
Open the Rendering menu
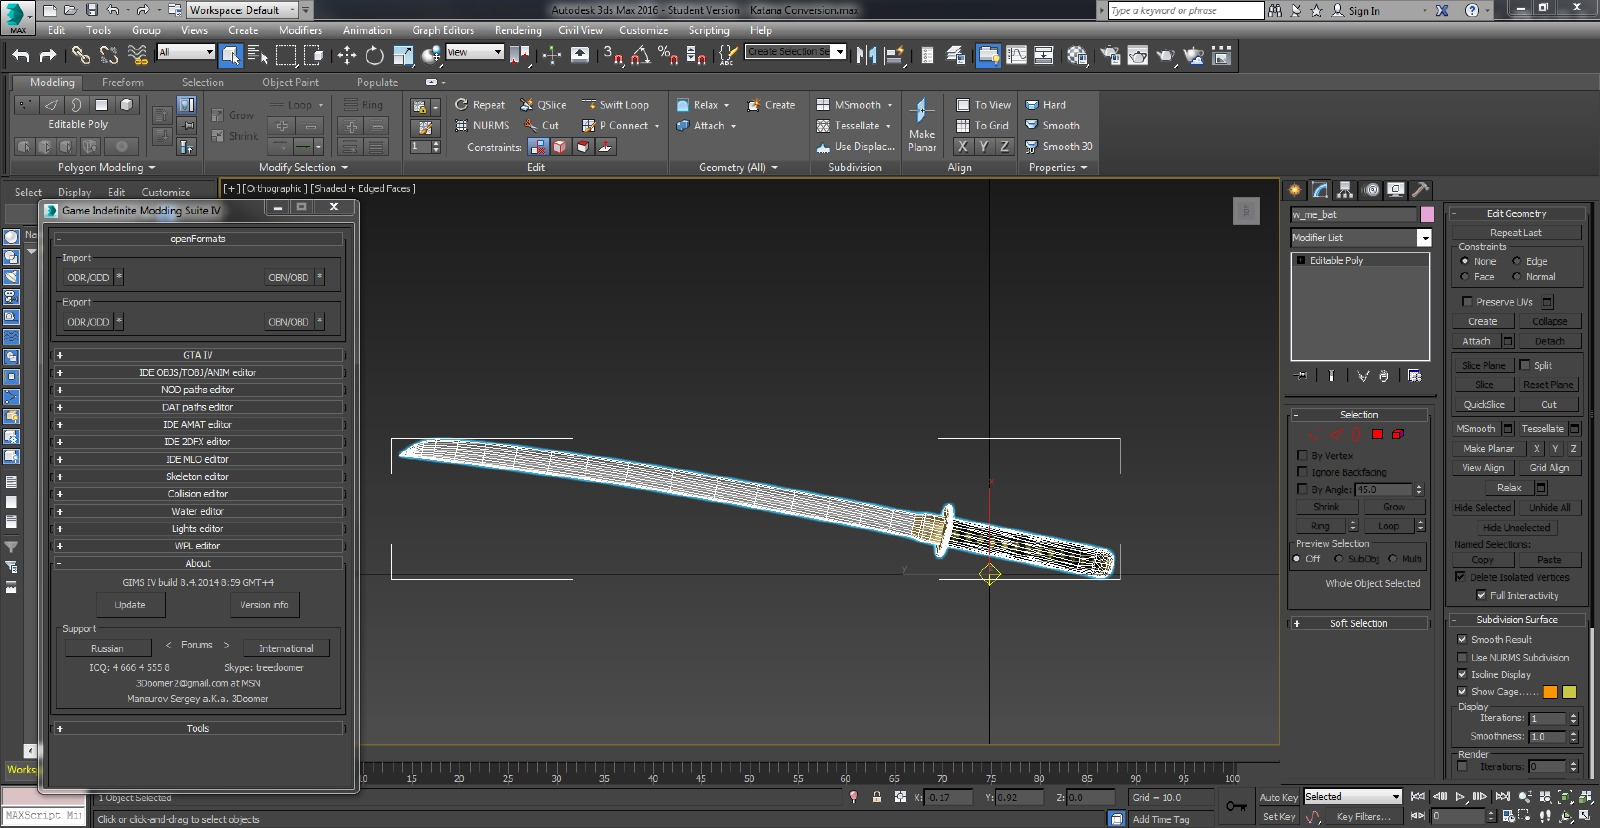[517, 30]
